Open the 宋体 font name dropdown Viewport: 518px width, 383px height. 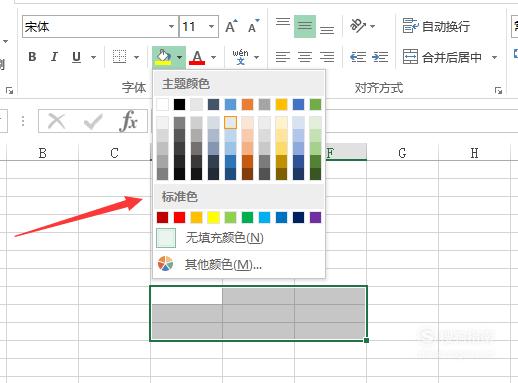coord(171,26)
